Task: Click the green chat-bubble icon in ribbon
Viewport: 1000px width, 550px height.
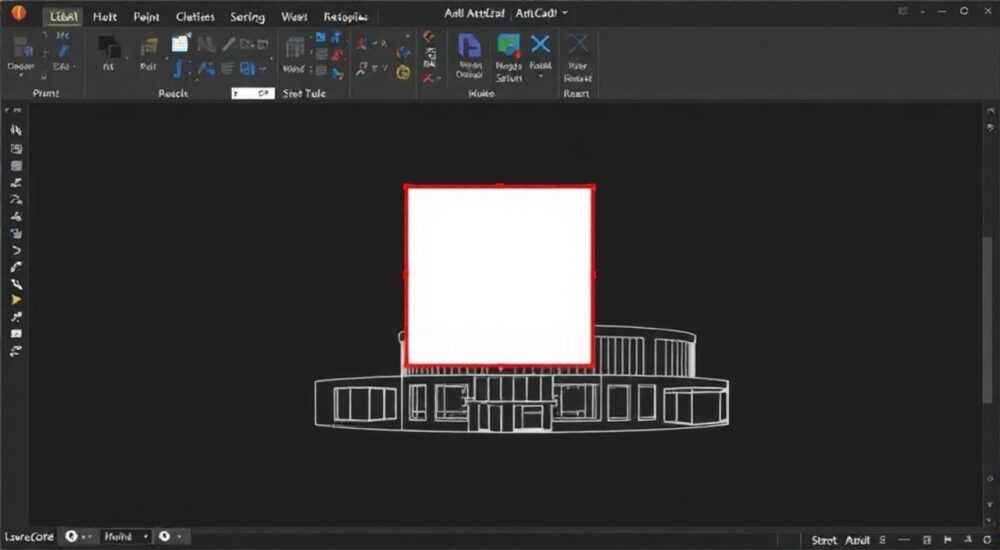Action: (x=508, y=45)
